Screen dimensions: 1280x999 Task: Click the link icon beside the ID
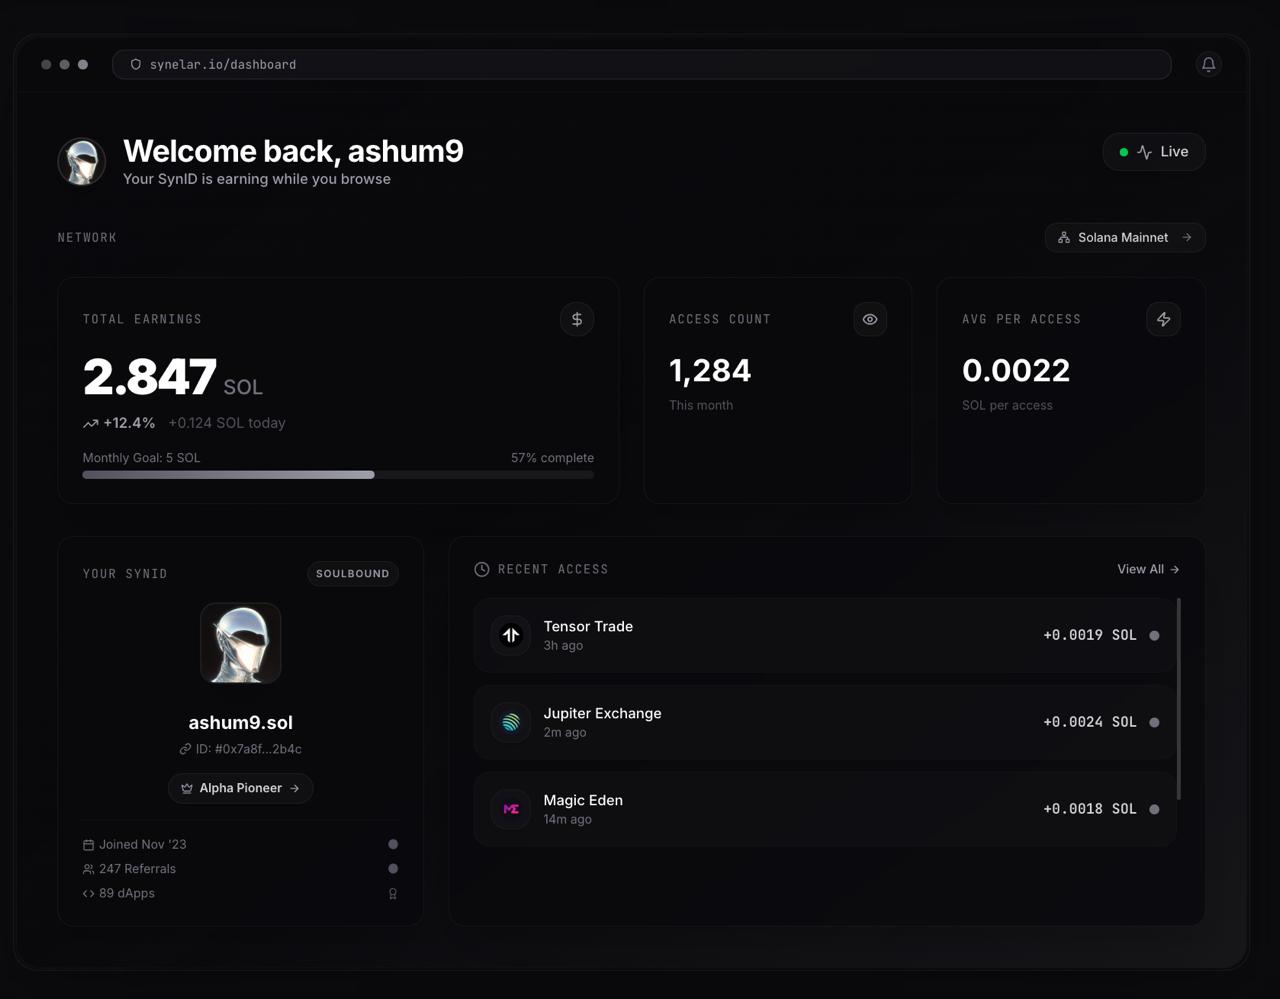click(x=185, y=749)
